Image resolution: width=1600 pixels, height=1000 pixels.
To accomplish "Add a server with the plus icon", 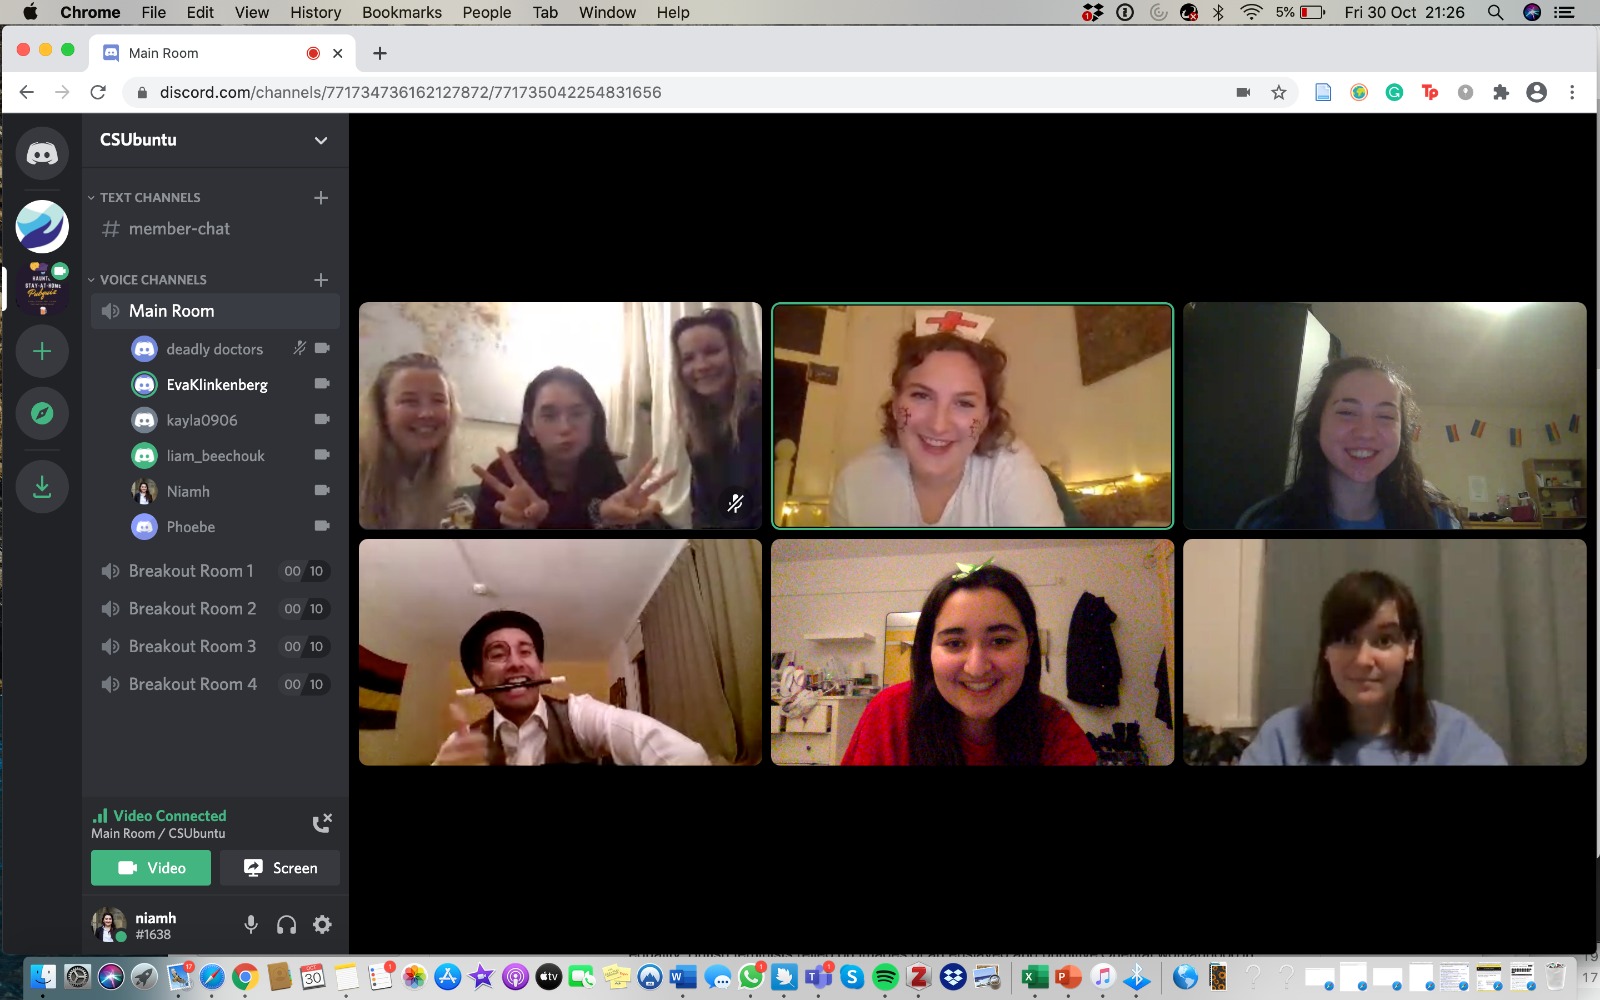I will click(42, 351).
